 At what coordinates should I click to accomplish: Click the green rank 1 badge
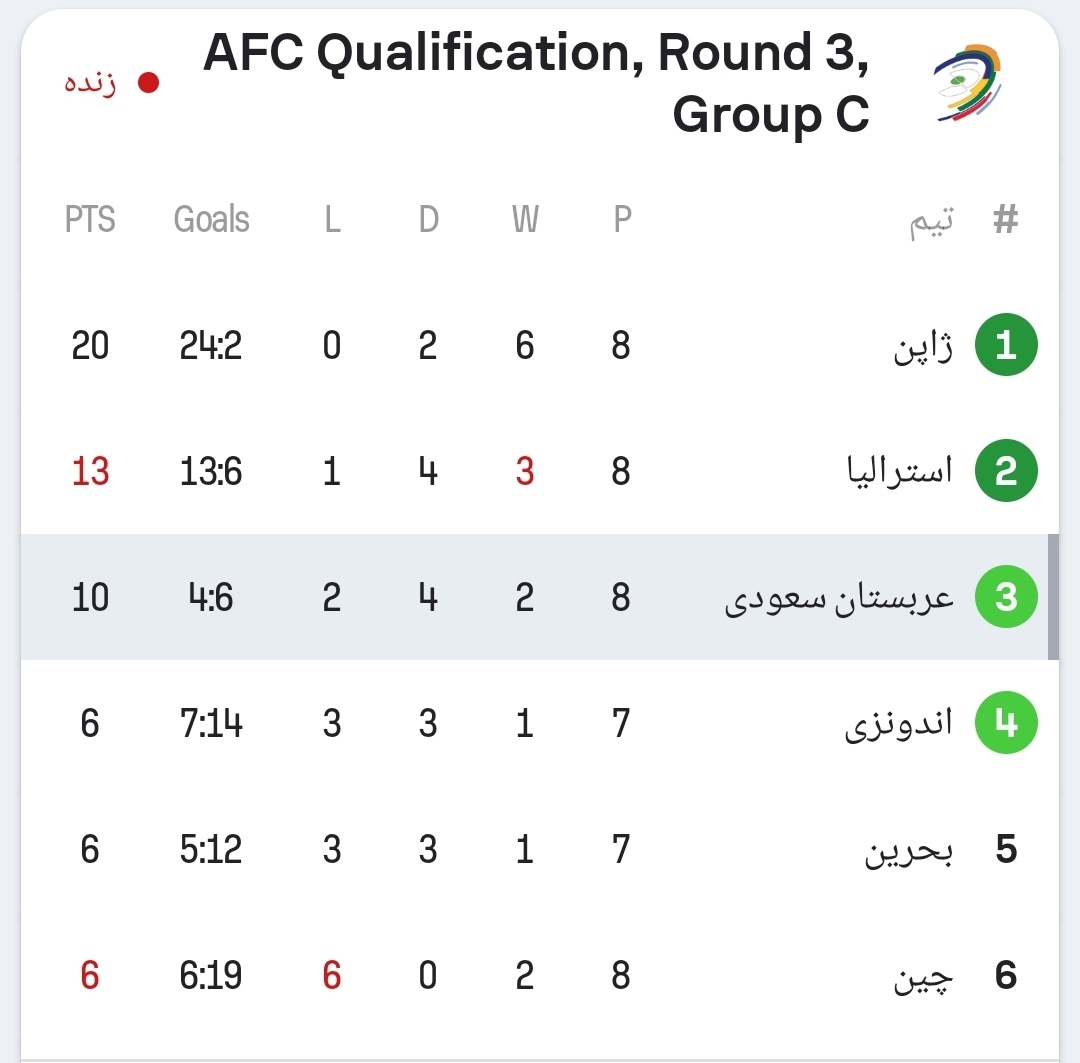click(x=1006, y=344)
